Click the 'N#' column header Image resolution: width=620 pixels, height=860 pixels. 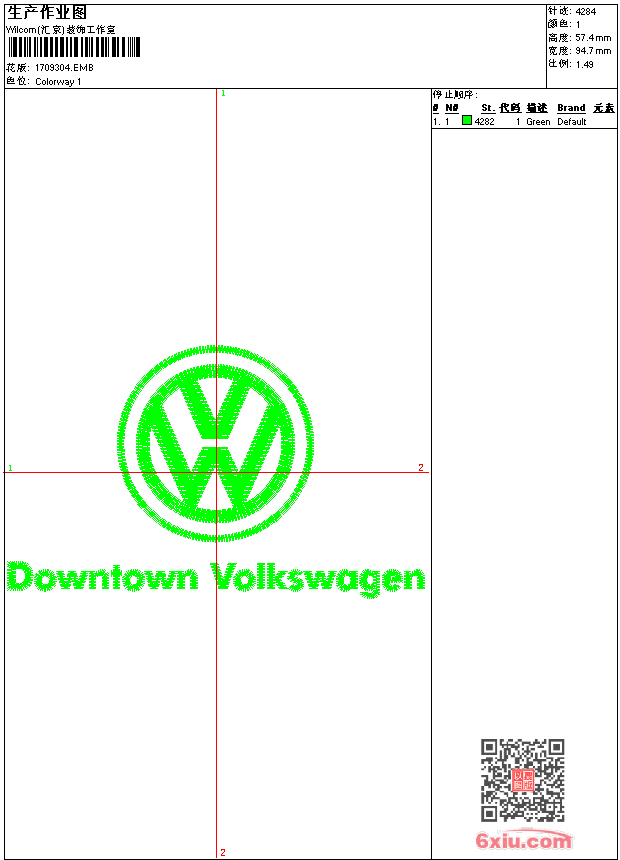coord(452,108)
